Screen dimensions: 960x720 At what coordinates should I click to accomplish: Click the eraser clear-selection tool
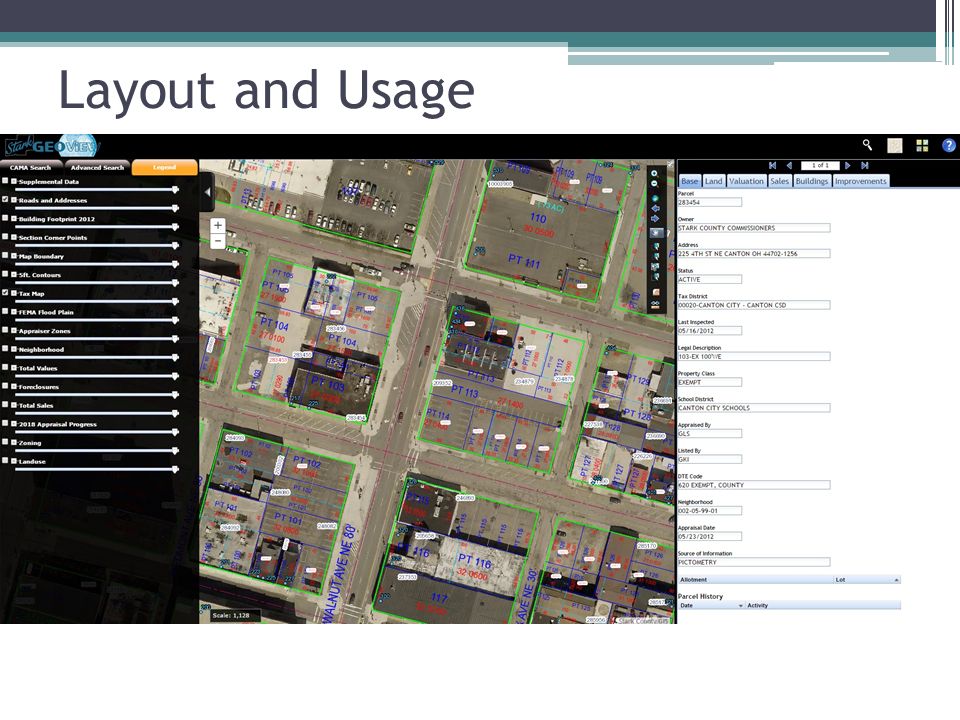click(x=656, y=292)
